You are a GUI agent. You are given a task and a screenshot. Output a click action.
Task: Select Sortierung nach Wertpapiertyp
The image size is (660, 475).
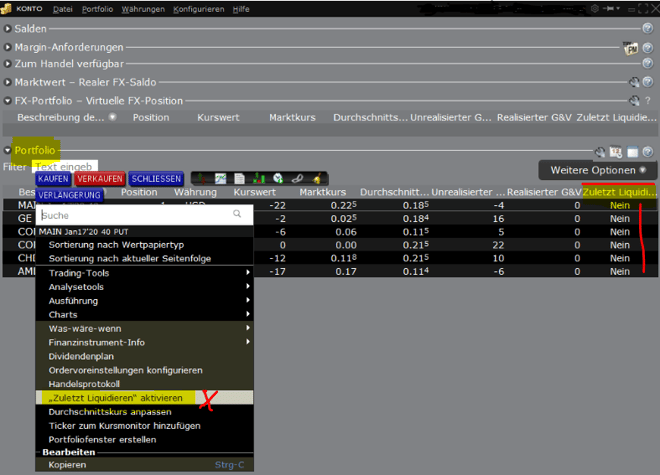(x=144, y=245)
